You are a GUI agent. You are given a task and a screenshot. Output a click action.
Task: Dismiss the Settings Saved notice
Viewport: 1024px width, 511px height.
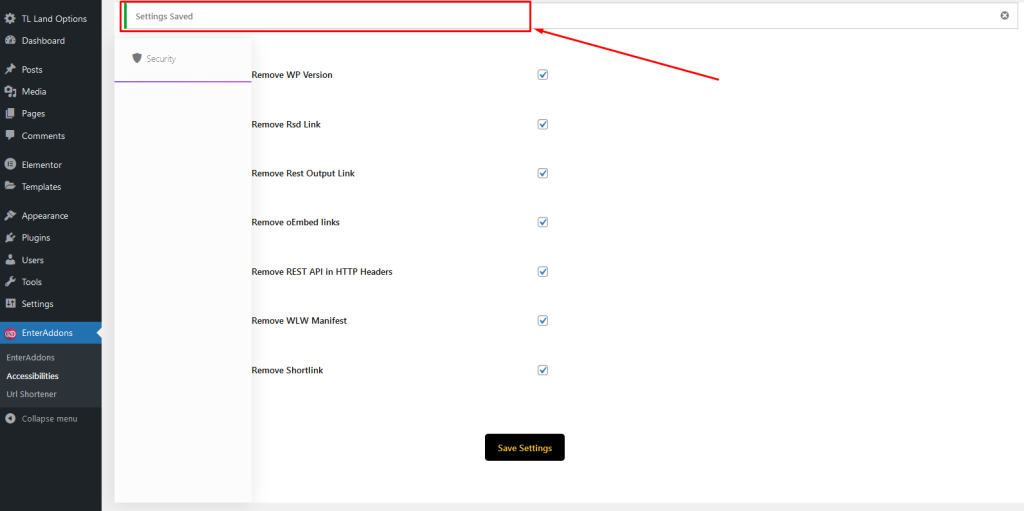[1004, 16]
